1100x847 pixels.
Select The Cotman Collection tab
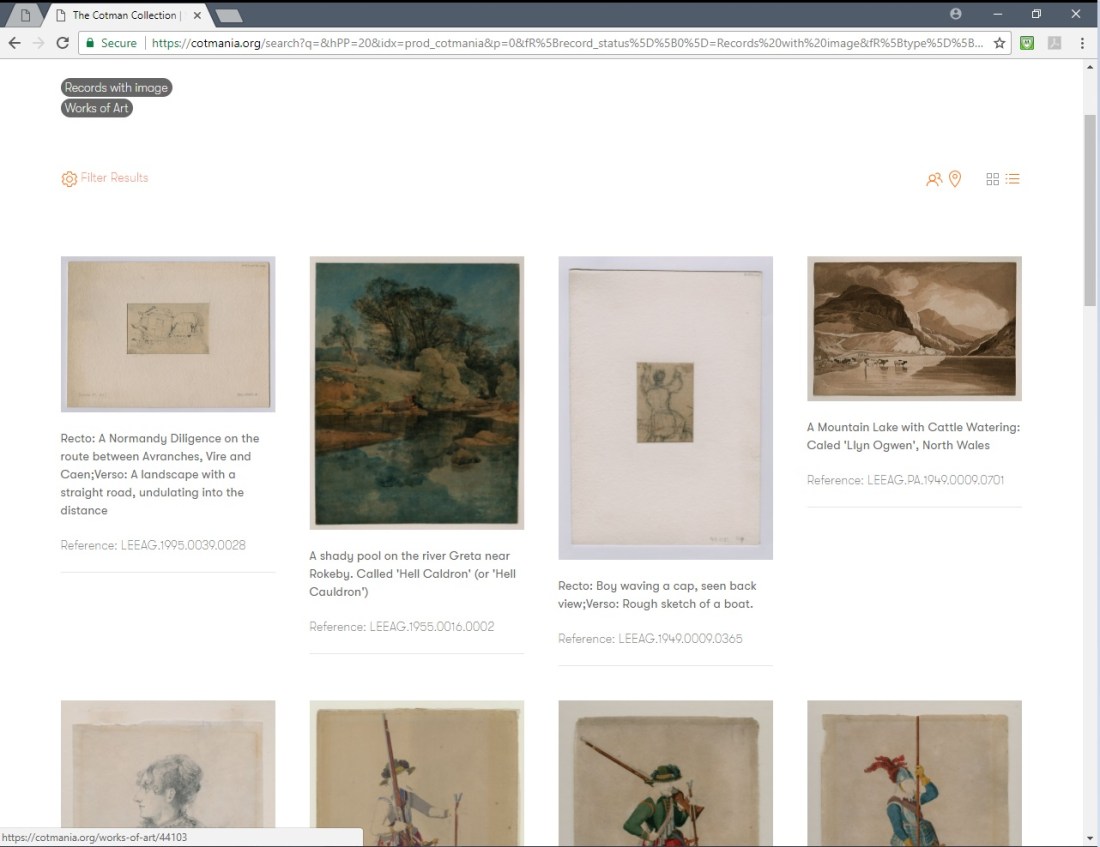coord(124,15)
